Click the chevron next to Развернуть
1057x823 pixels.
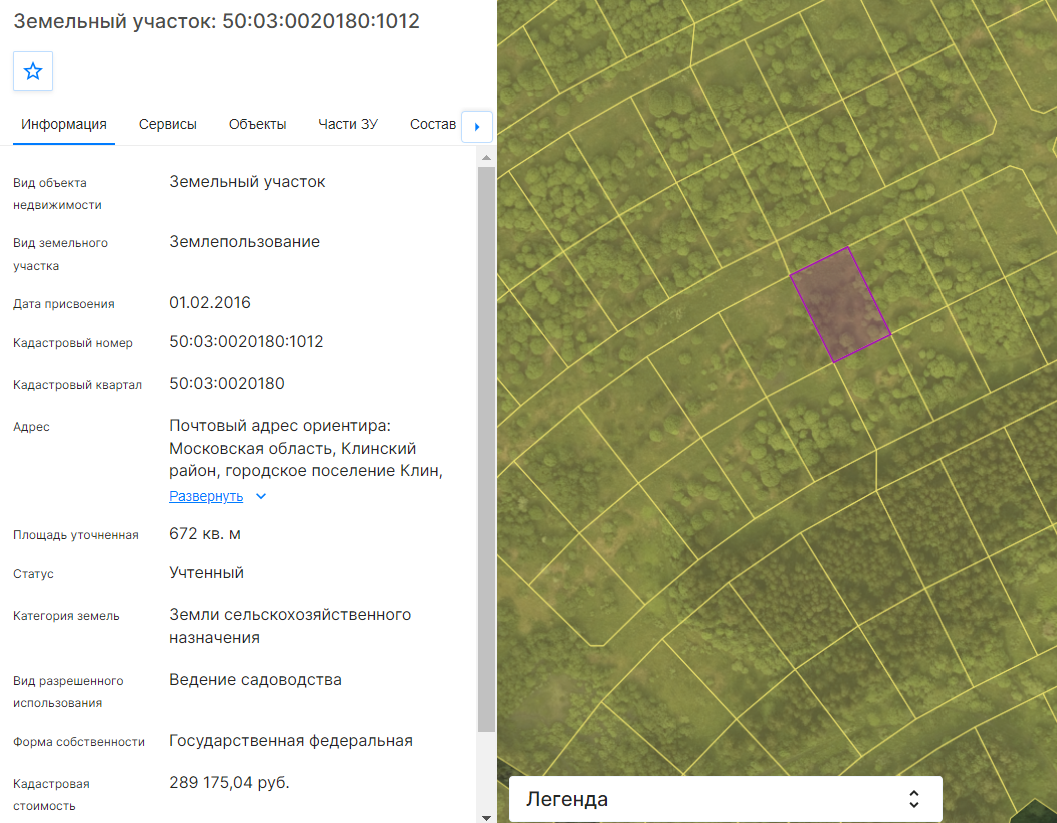coord(261,496)
